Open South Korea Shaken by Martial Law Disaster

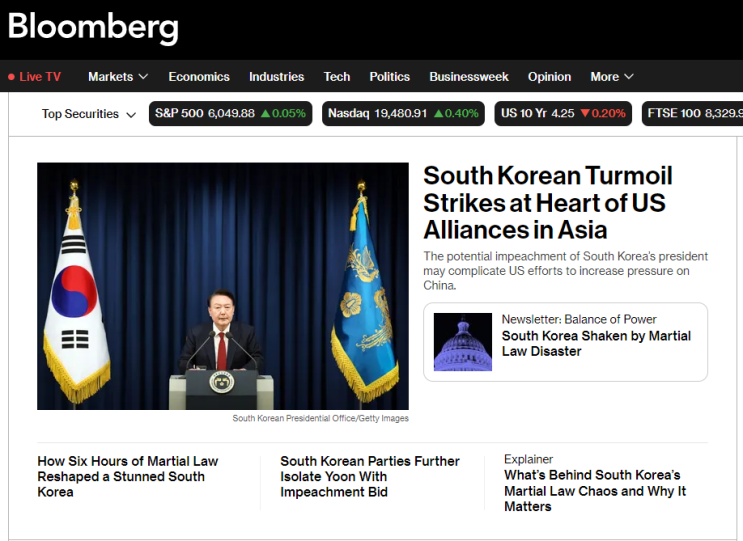pyautogui.click(x=596, y=343)
